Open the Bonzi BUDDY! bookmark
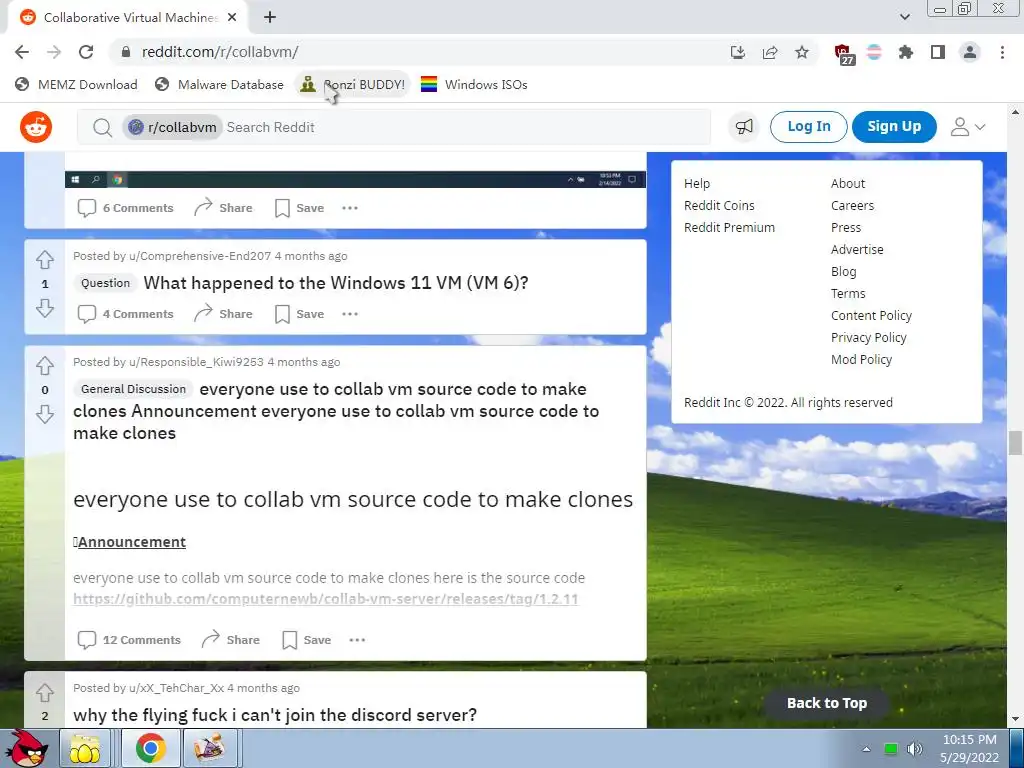 coord(353,84)
